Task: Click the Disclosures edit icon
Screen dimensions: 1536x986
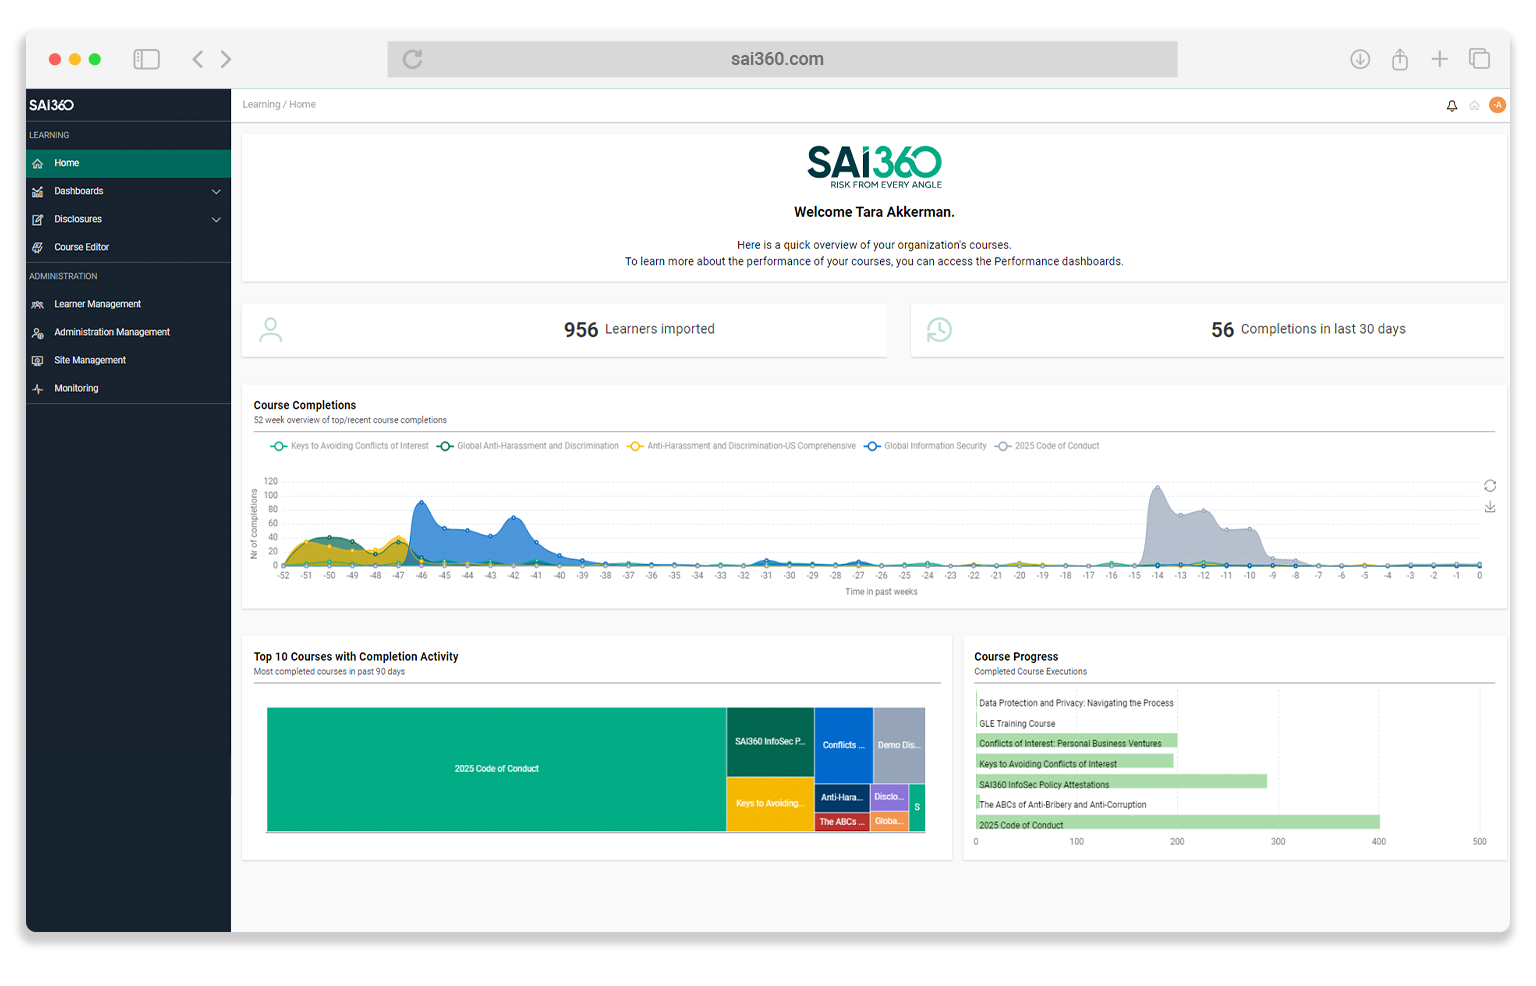Action: click(x=38, y=219)
